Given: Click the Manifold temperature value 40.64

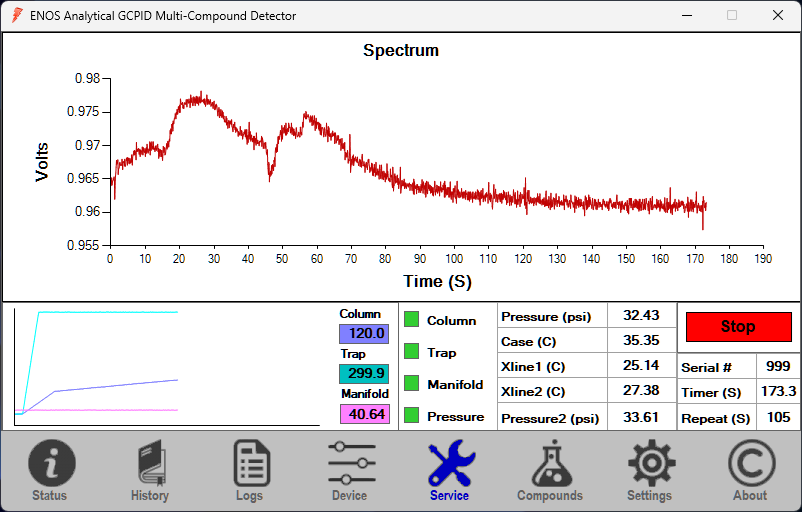Looking at the screenshot, I should [364, 414].
